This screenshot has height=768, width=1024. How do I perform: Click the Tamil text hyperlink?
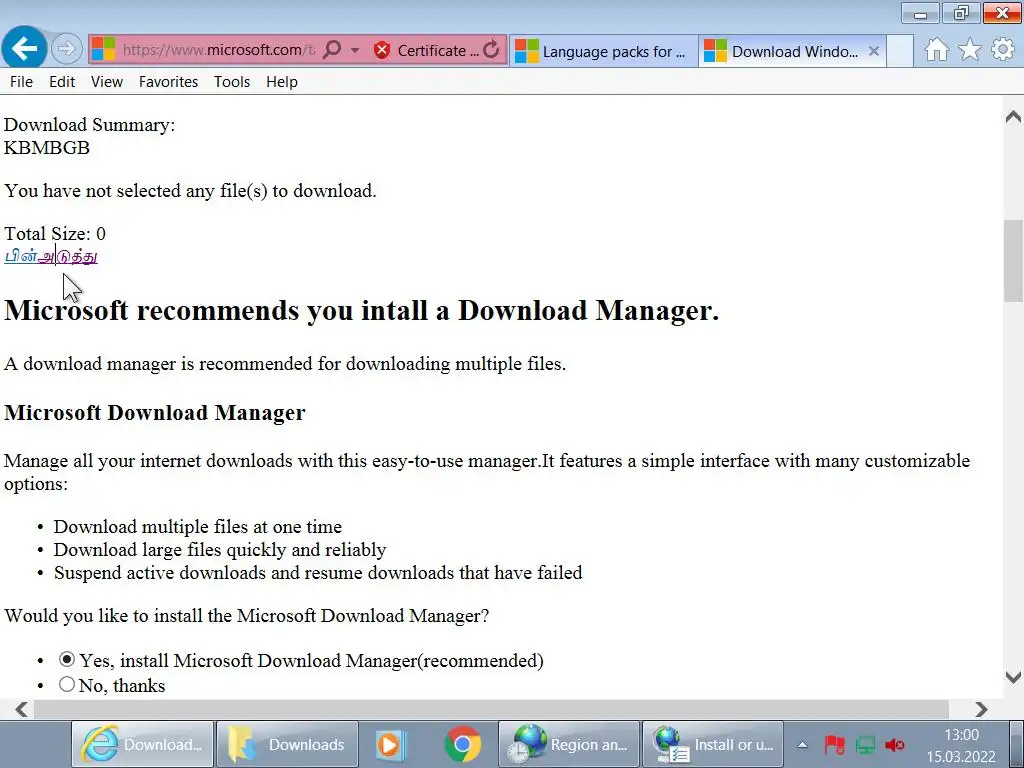51,256
